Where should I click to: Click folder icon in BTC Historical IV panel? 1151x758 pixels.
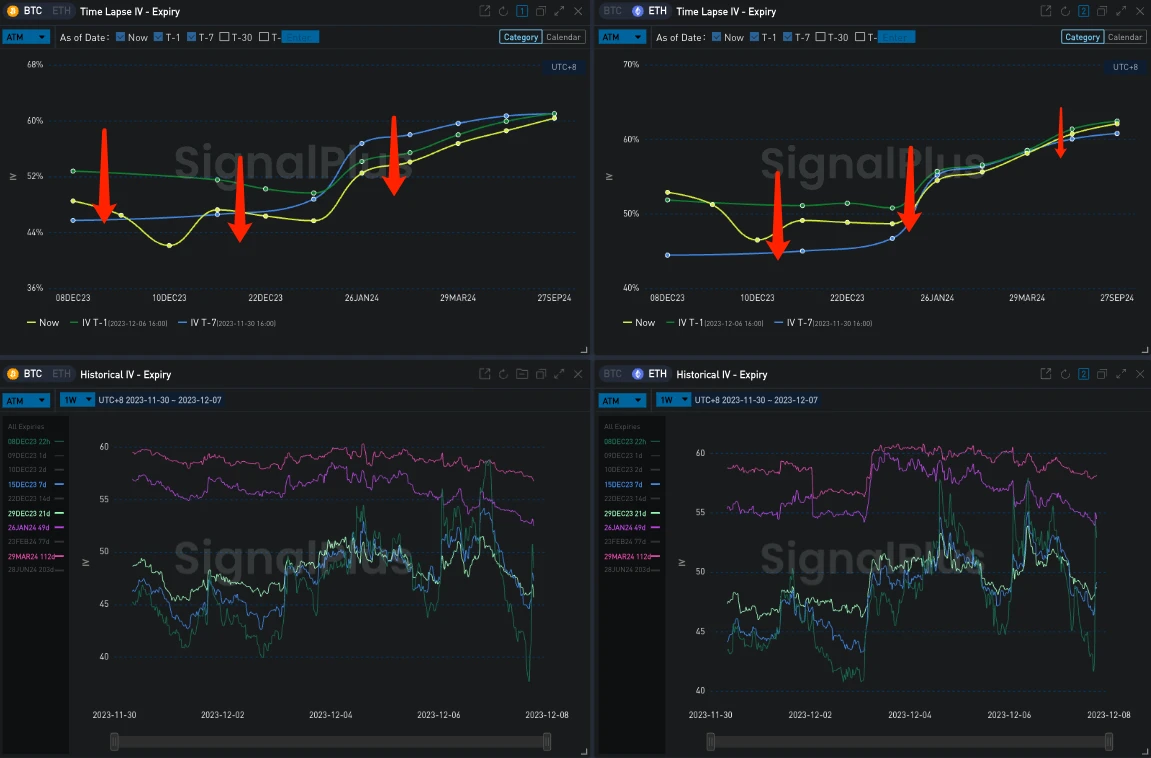point(522,374)
